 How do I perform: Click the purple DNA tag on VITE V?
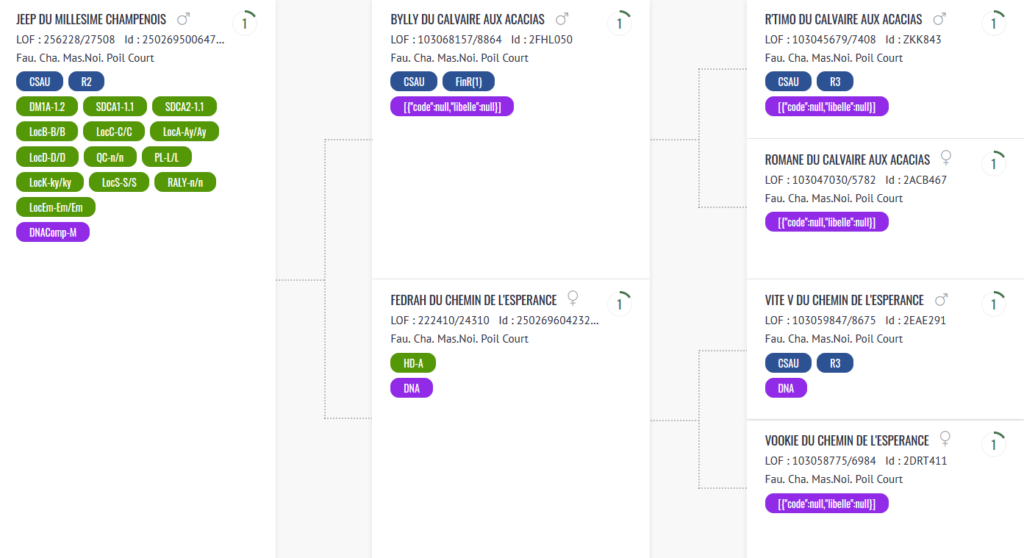click(786, 388)
